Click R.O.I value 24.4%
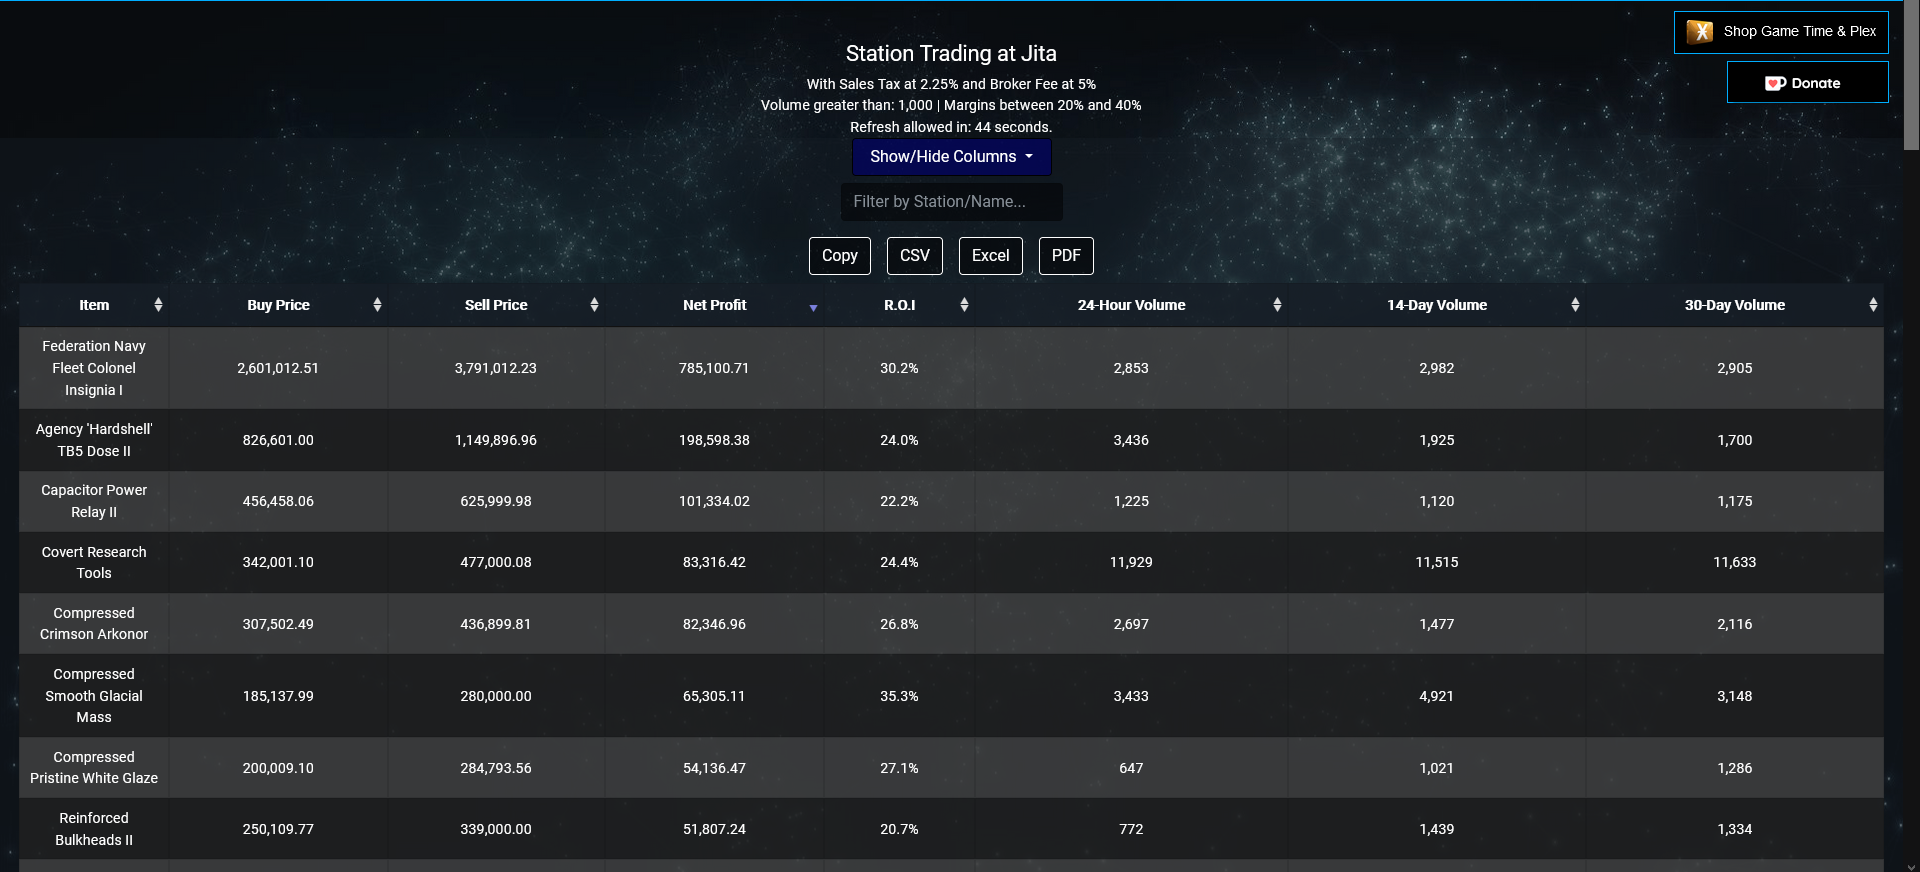This screenshot has height=872, width=1920. (x=899, y=562)
